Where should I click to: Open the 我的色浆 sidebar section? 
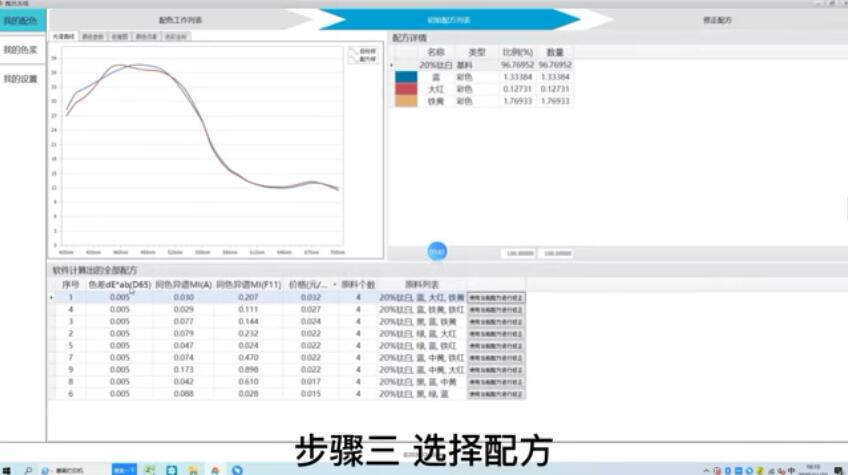coord(21,50)
